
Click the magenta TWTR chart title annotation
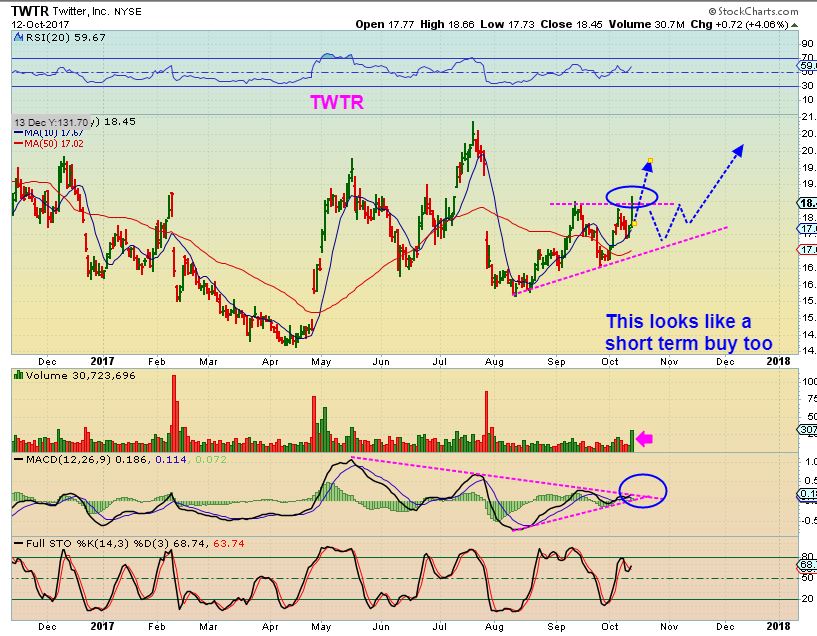(337, 102)
